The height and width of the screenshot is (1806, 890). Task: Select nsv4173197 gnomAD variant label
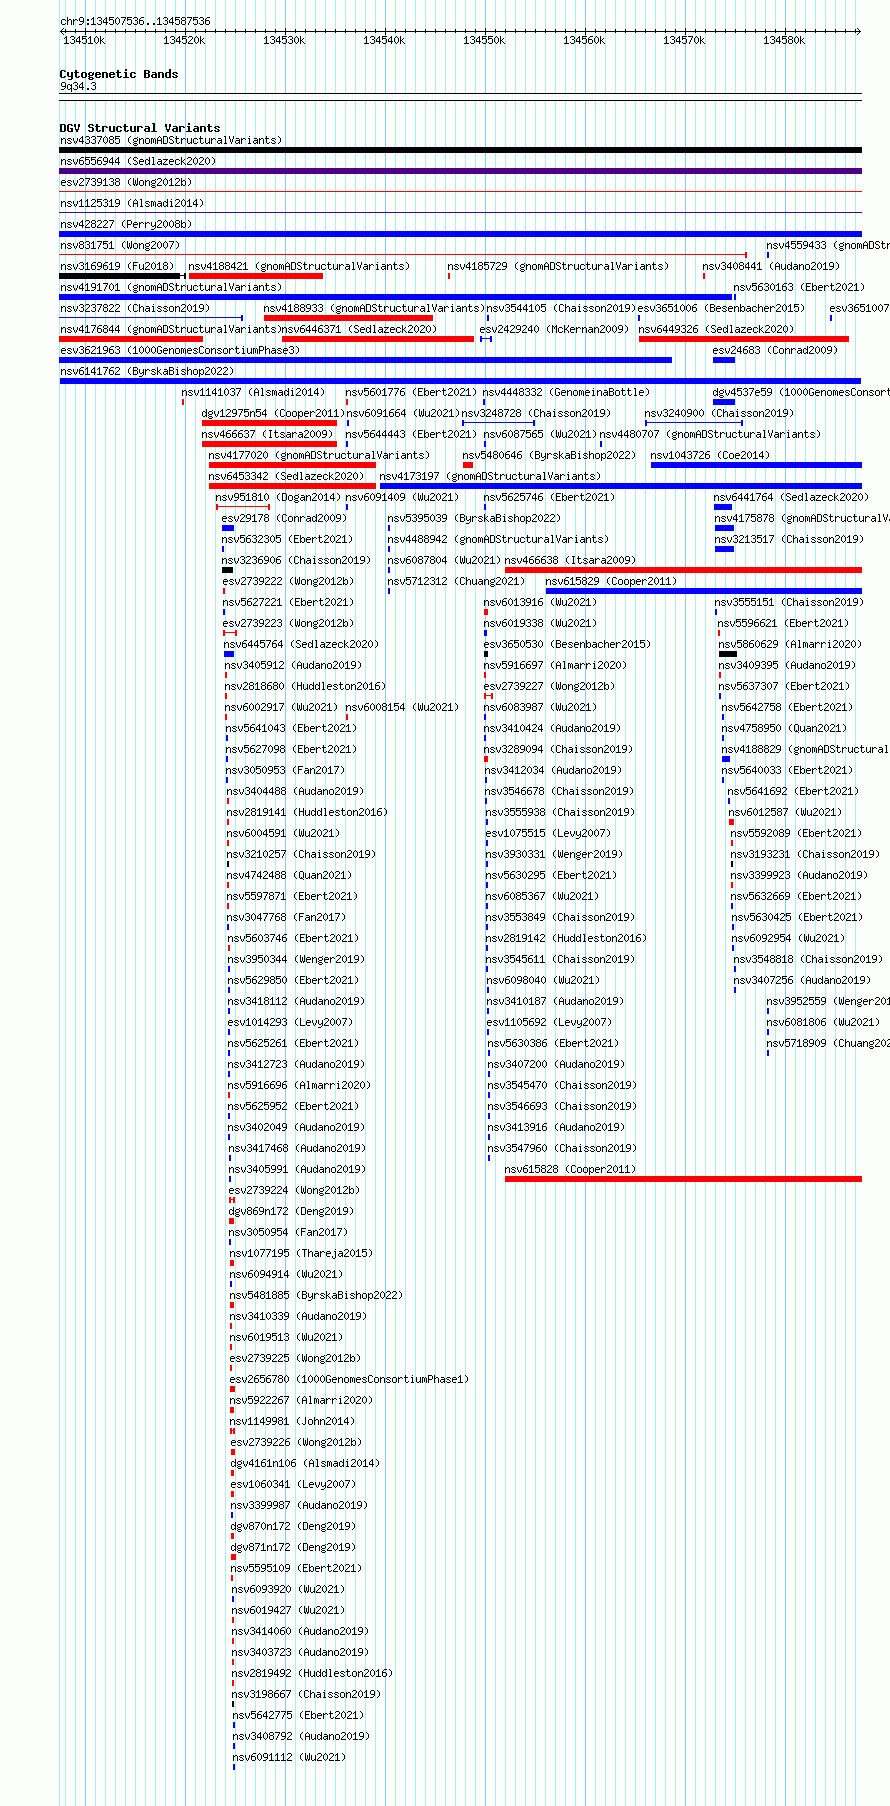click(x=490, y=476)
